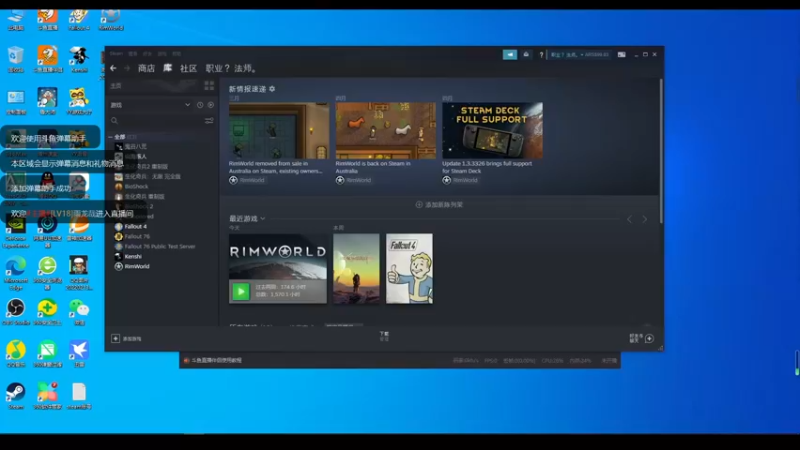This screenshot has width=800, height=450.
Task: Click 添加游戏 add a game button
Action: pos(126,339)
